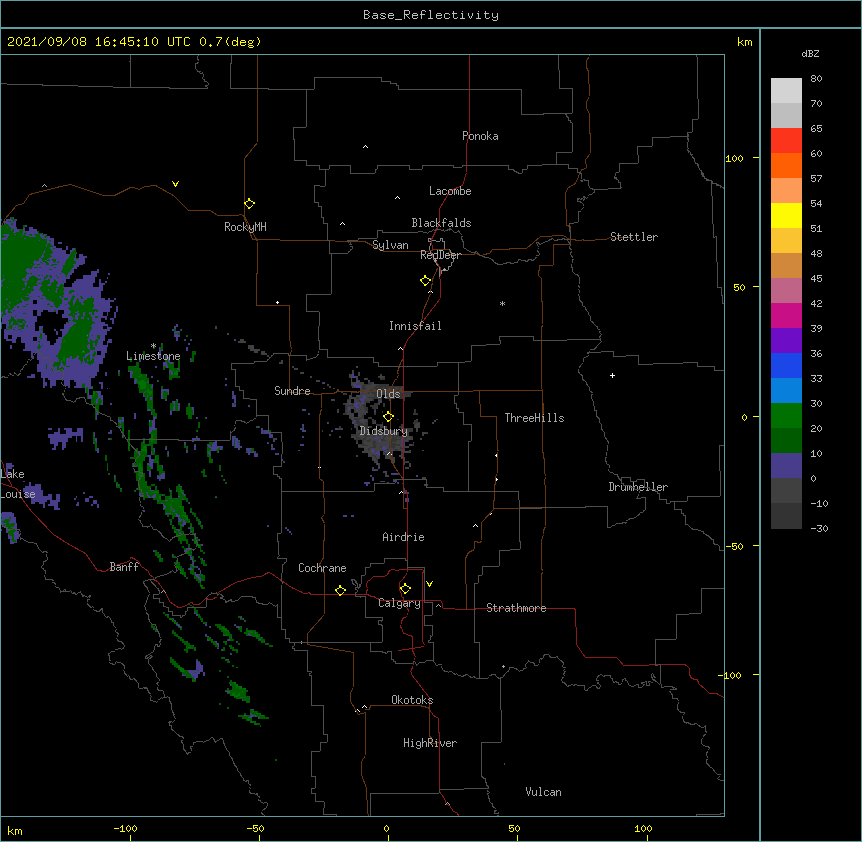Click the Base_Reflectivity title text
Viewport: 862px width, 842px height.
pos(431,15)
